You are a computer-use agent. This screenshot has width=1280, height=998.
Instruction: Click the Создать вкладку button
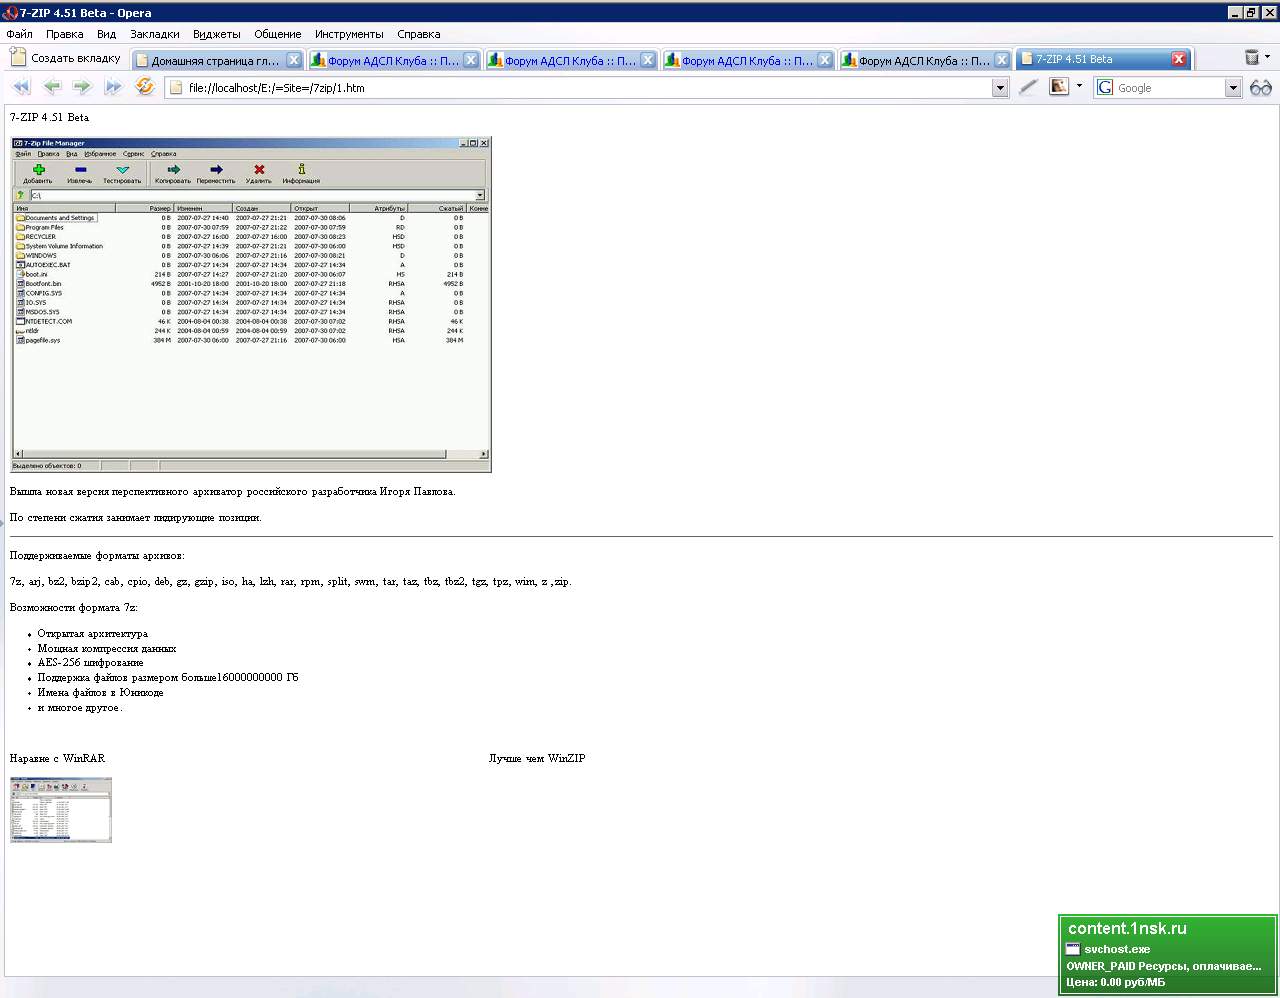tap(66, 58)
